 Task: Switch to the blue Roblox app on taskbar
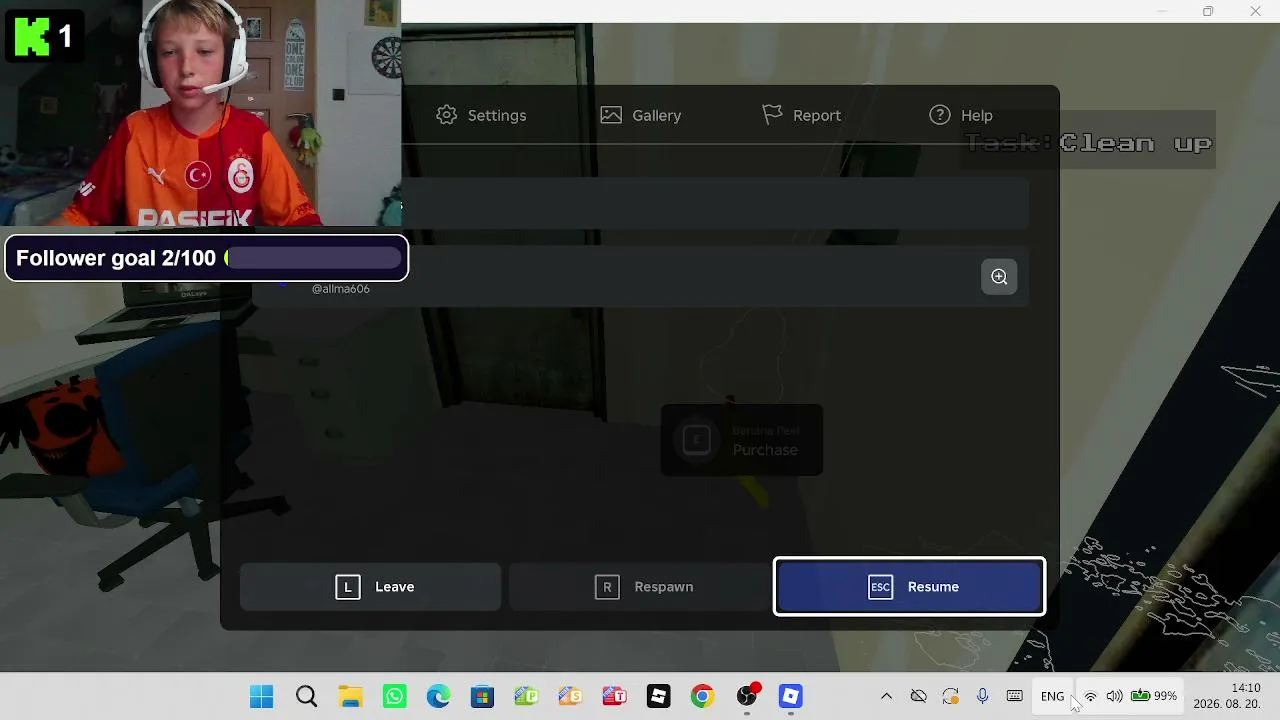[791, 696]
